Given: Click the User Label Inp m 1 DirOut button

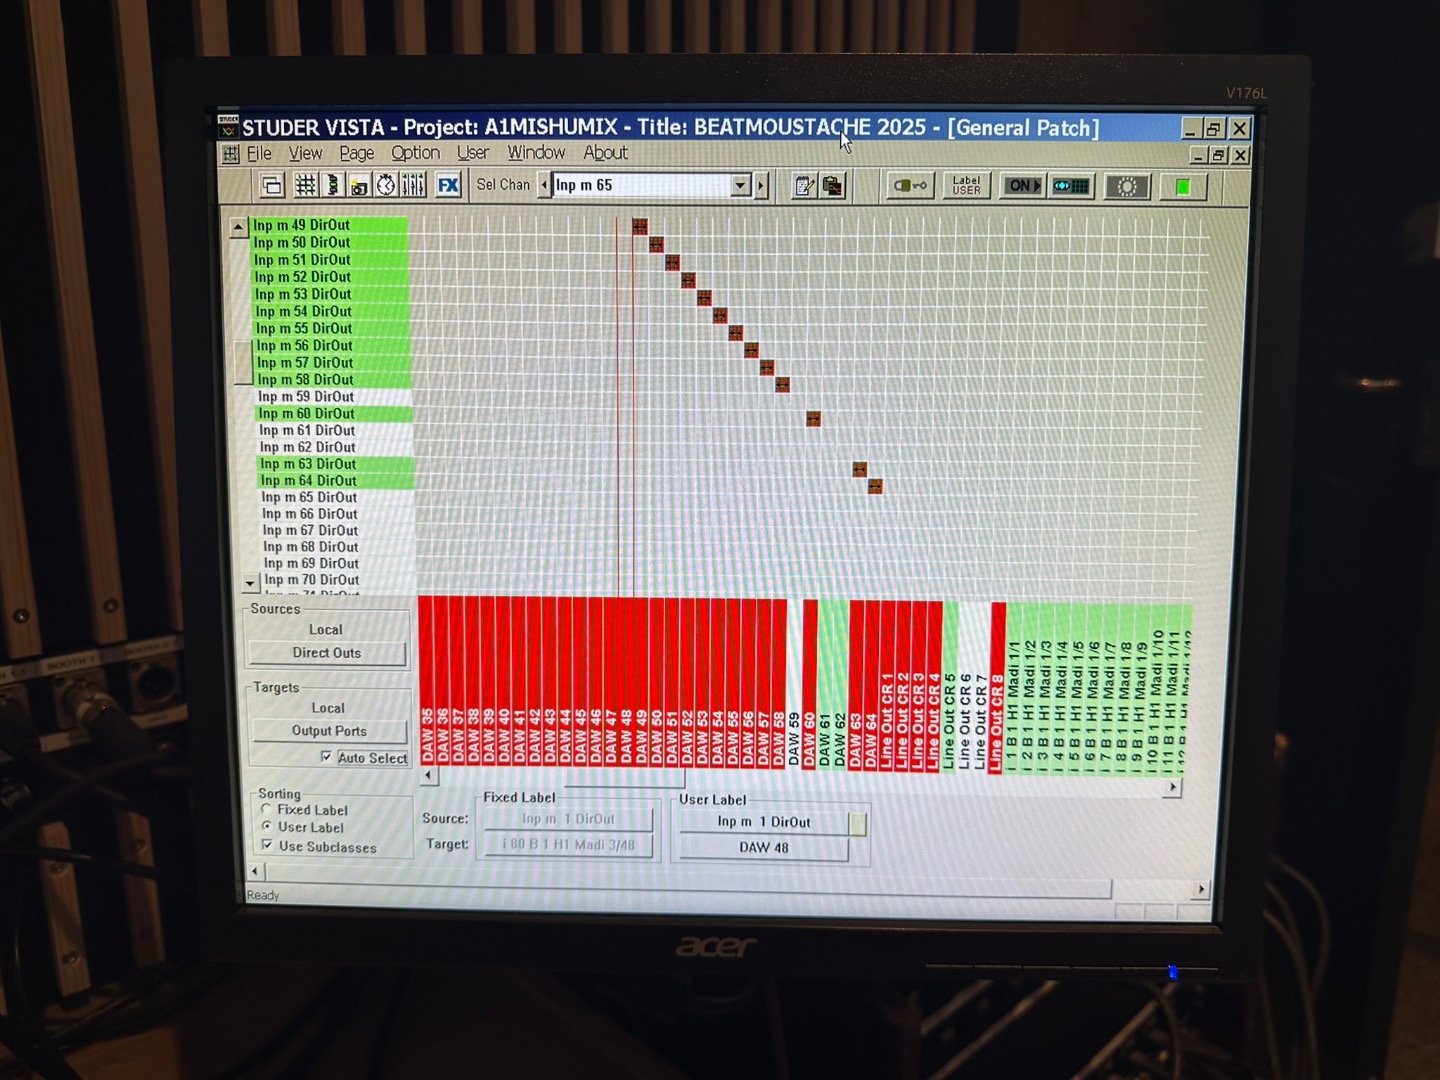Looking at the screenshot, I should pyautogui.click(x=764, y=822).
